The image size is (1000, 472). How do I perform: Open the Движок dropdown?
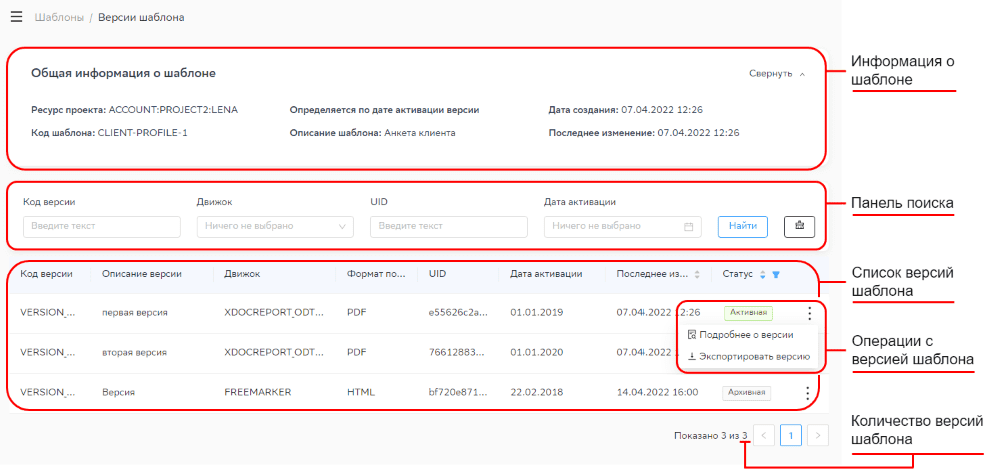pyautogui.click(x=274, y=227)
